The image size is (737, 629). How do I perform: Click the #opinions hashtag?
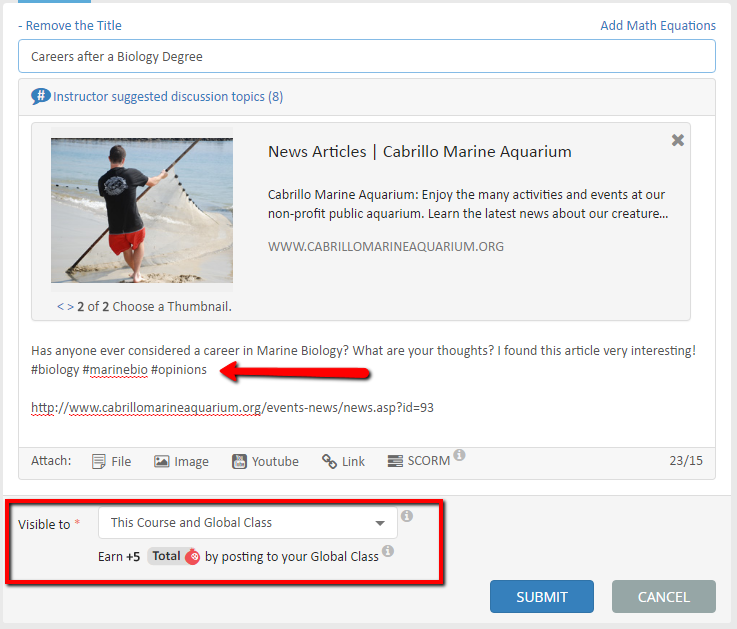tap(179, 370)
